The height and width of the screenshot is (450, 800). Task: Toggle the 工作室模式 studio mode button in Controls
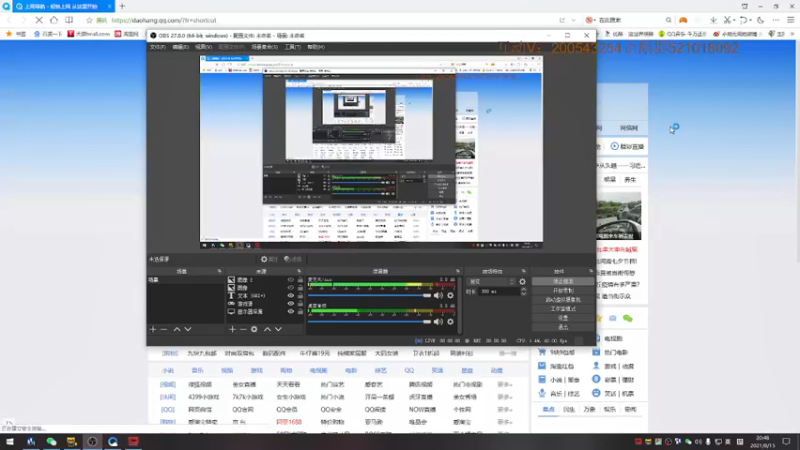(x=563, y=309)
